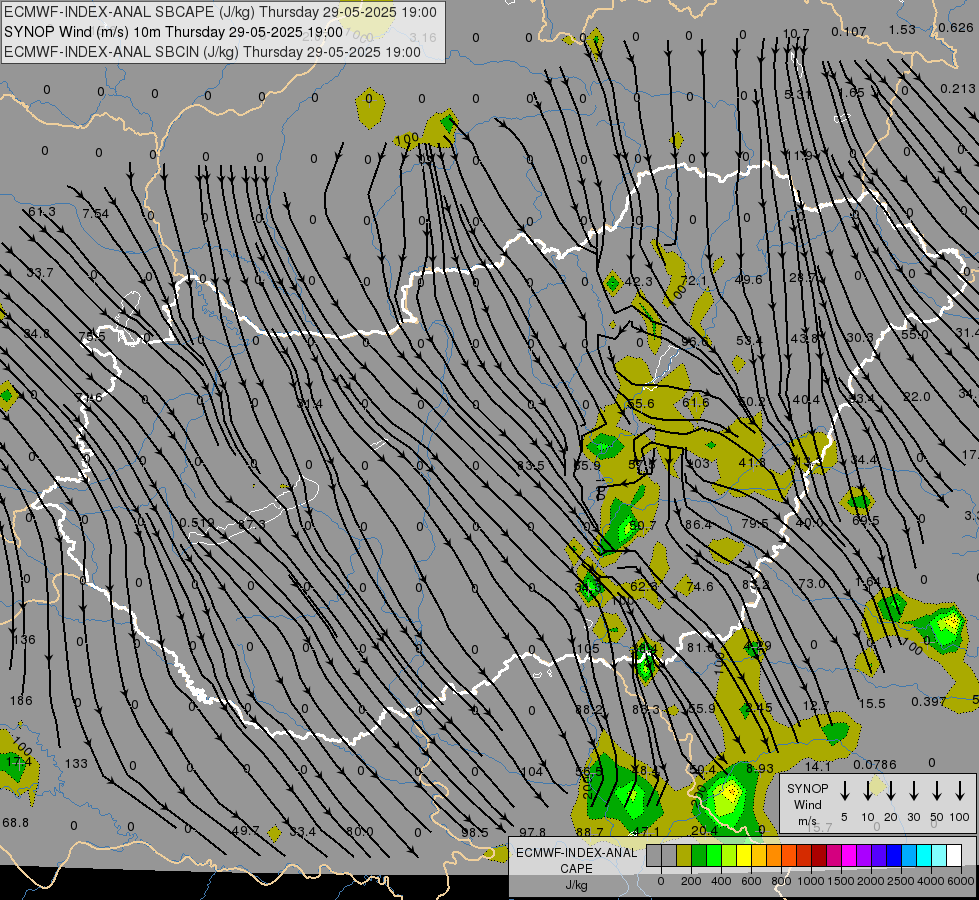
Task: Click the 10 m/s wind arrow in the SYNOP legend
Action: pyautogui.click(x=868, y=791)
